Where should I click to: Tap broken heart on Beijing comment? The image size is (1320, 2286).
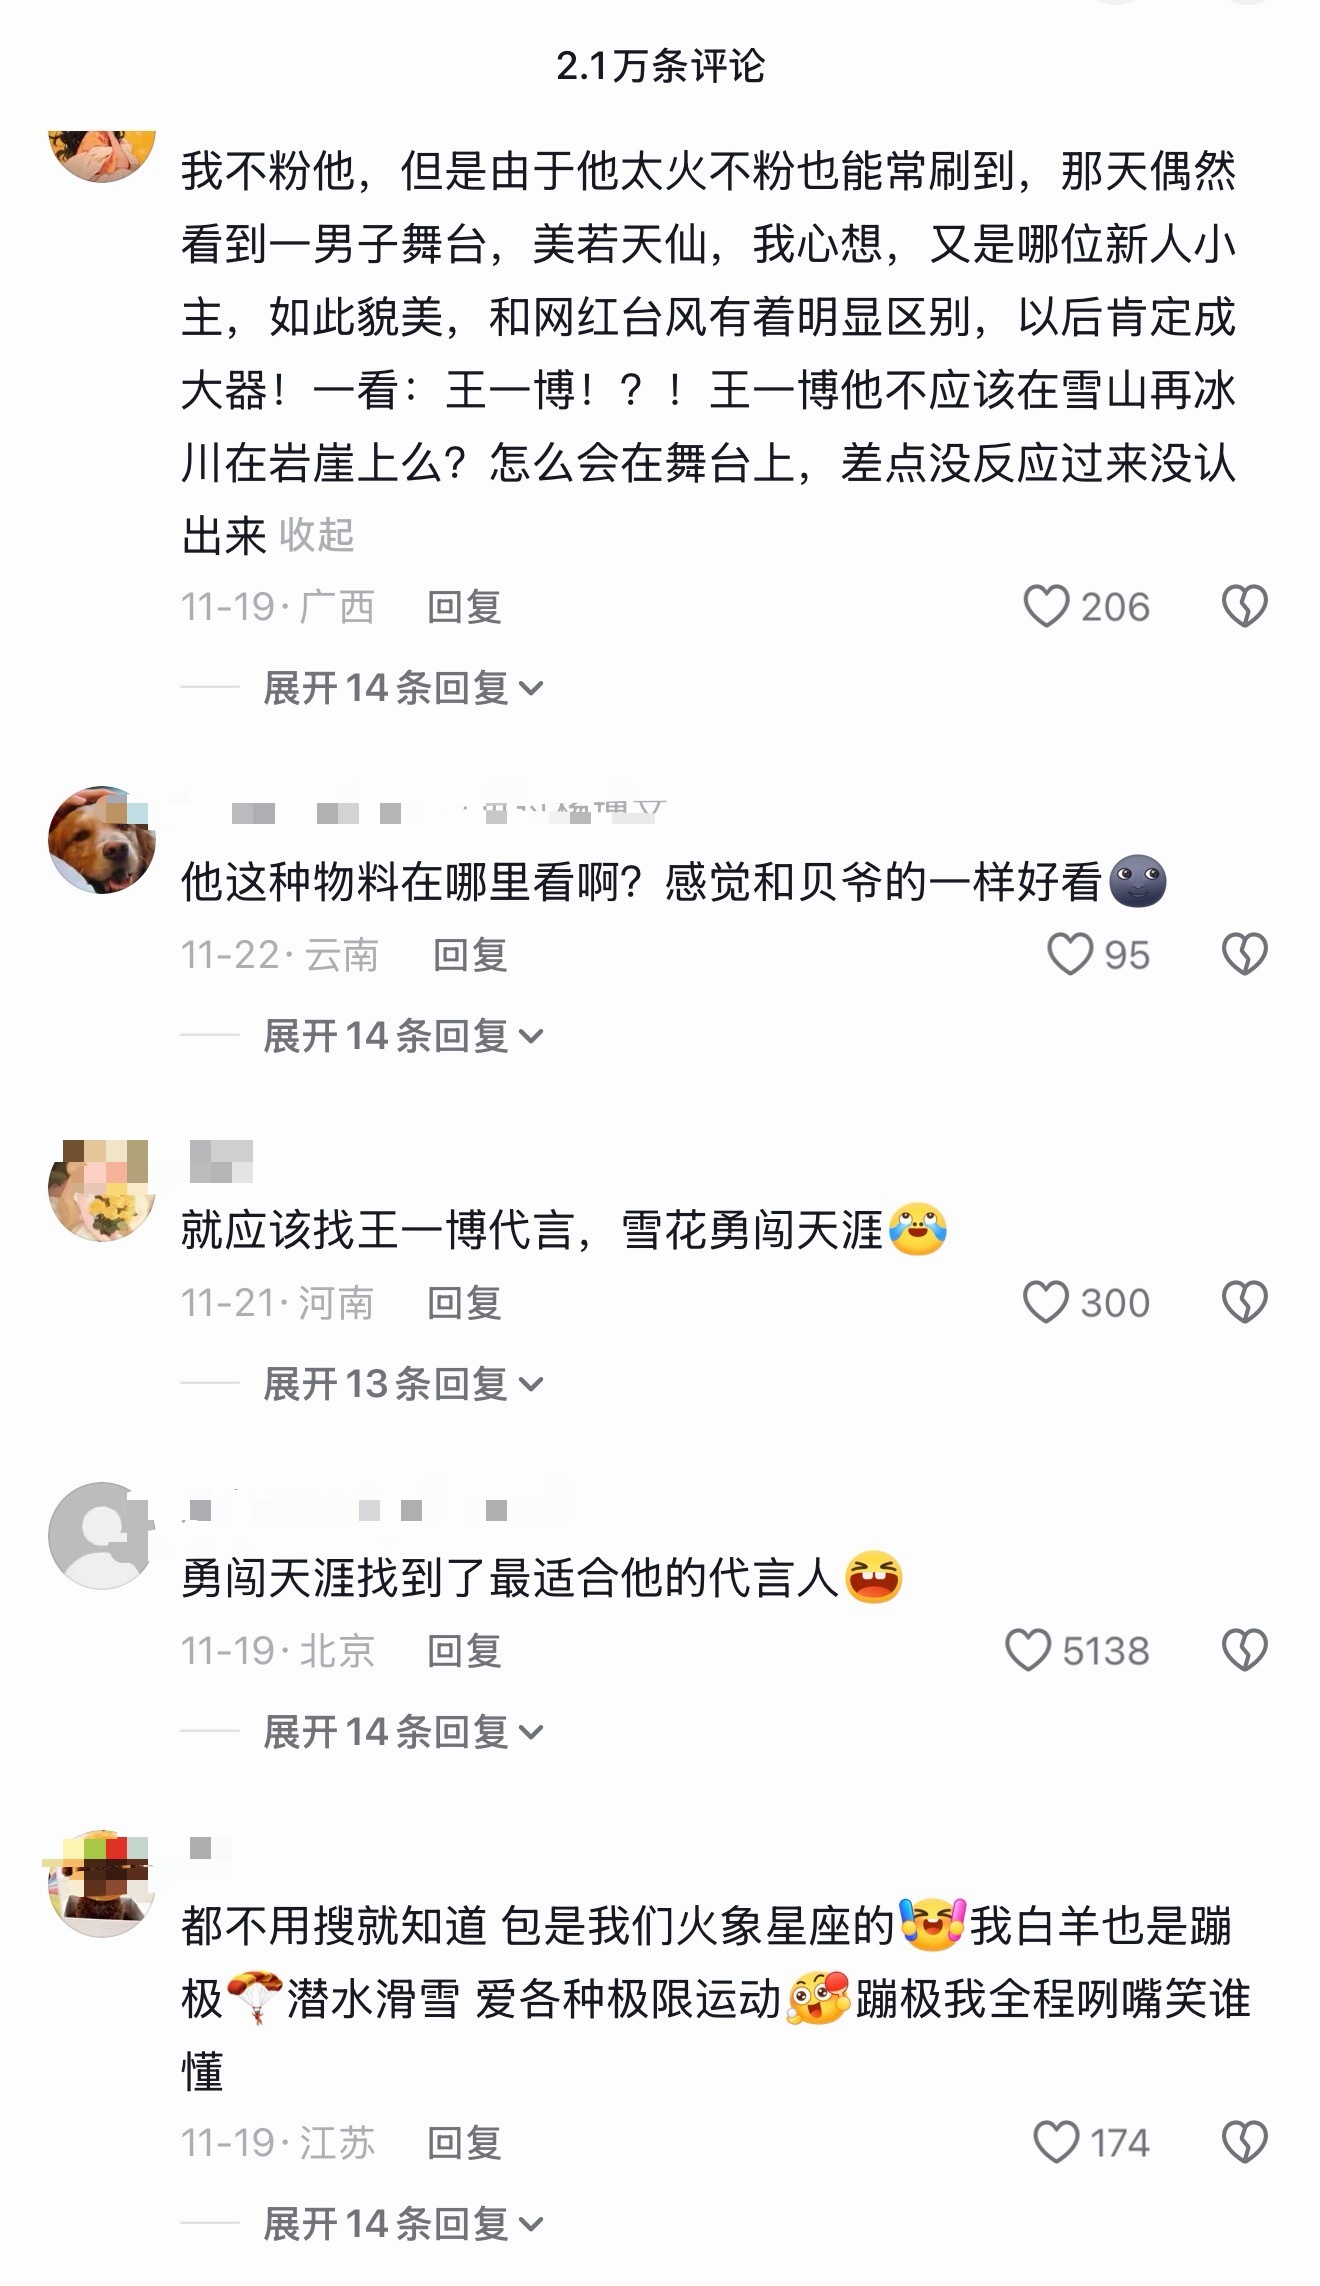pyautogui.click(x=1245, y=1650)
